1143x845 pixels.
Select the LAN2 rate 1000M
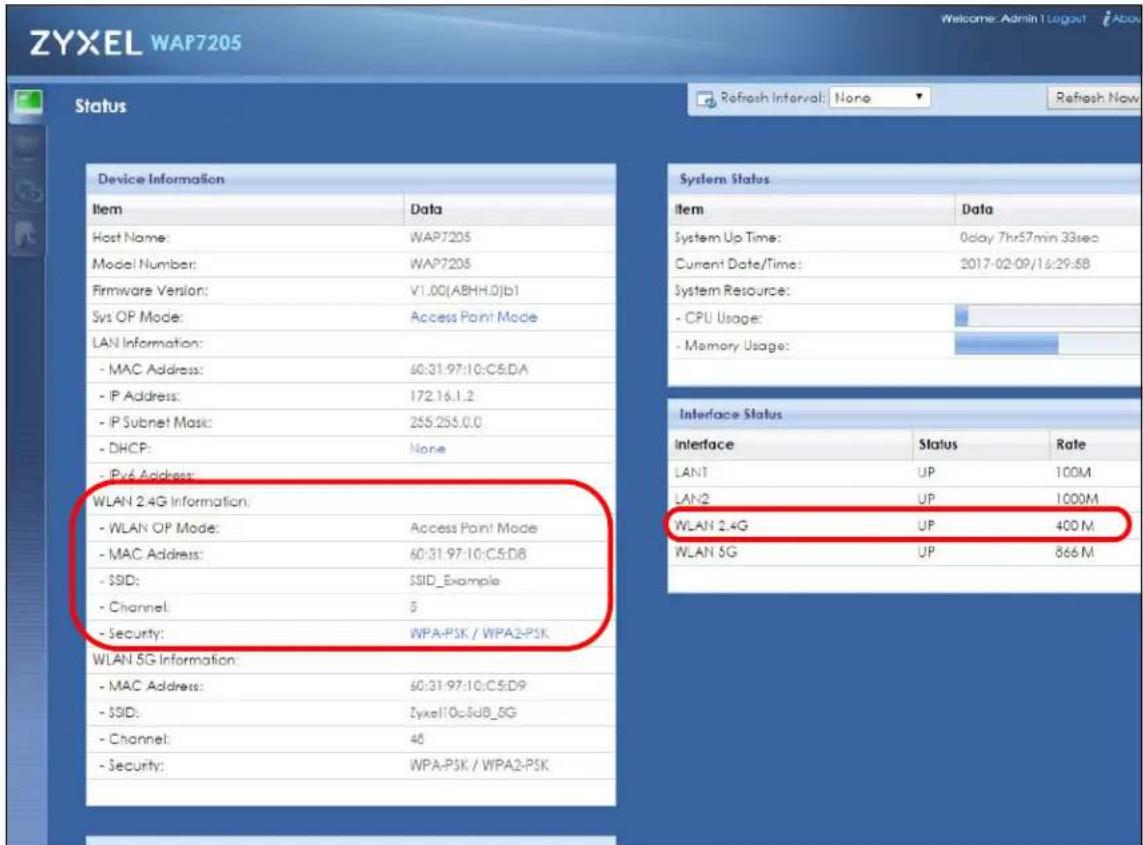coord(1076,499)
